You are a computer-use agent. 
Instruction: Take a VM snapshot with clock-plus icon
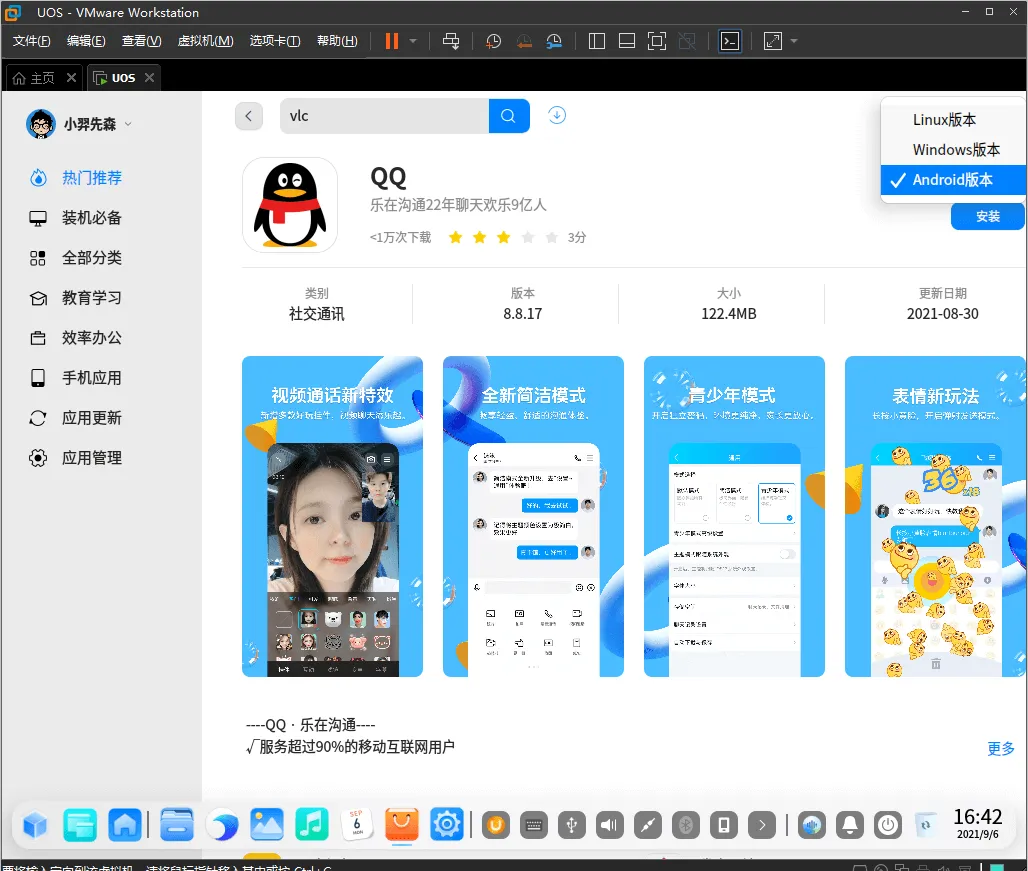pos(493,41)
